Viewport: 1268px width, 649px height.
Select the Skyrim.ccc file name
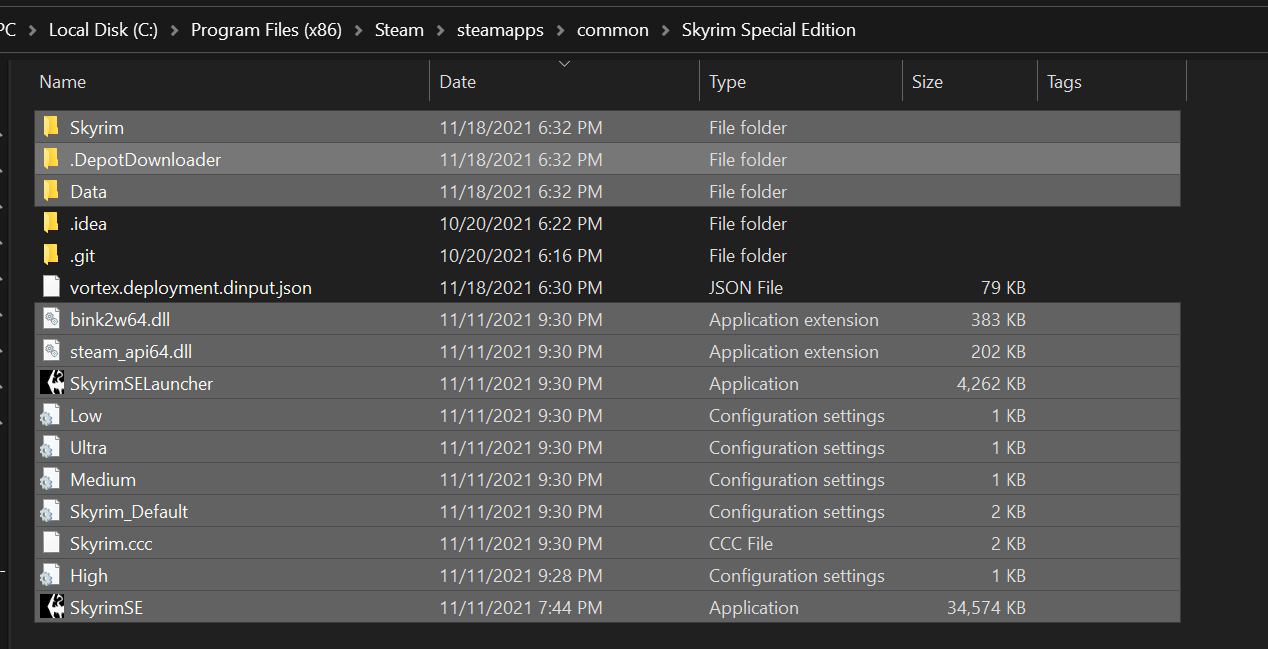pyautogui.click(x=111, y=544)
